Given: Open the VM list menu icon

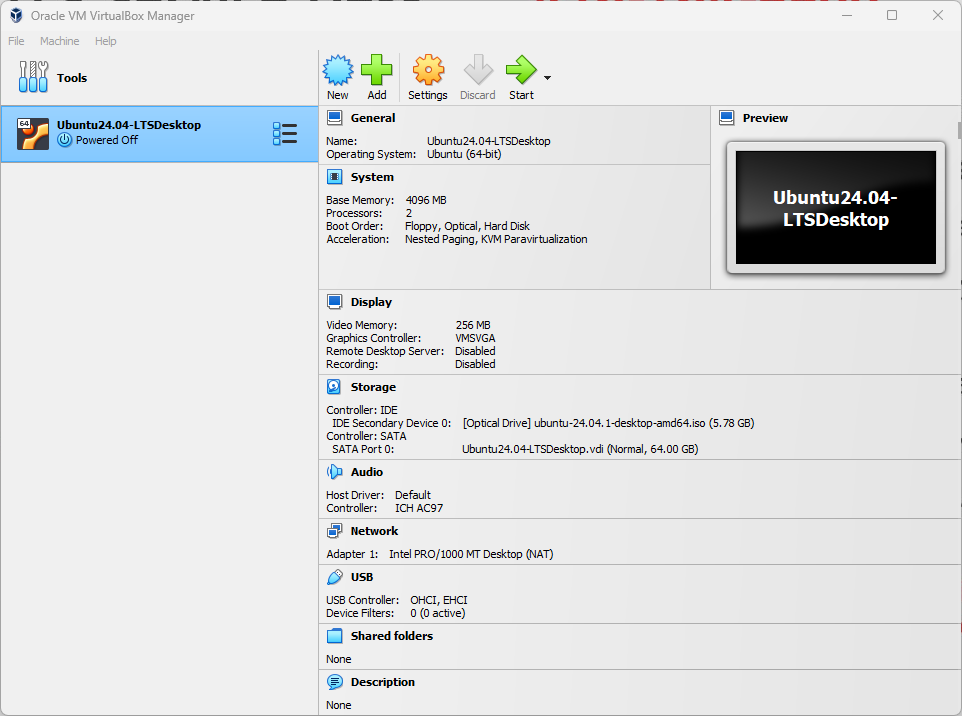Looking at the screenshot, I should click(x=285, y=134).
